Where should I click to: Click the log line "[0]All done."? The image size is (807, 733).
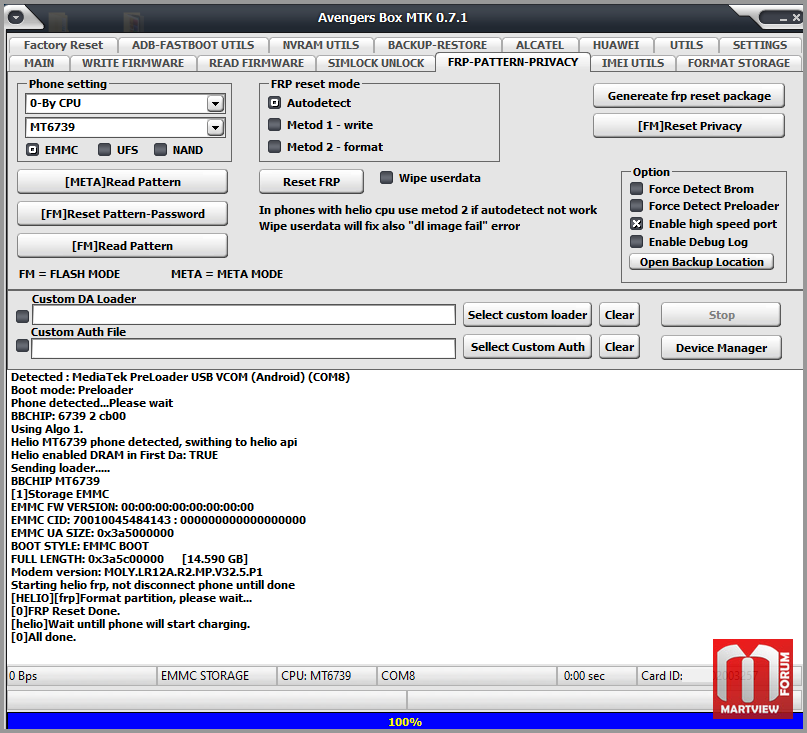coord(43,637)
